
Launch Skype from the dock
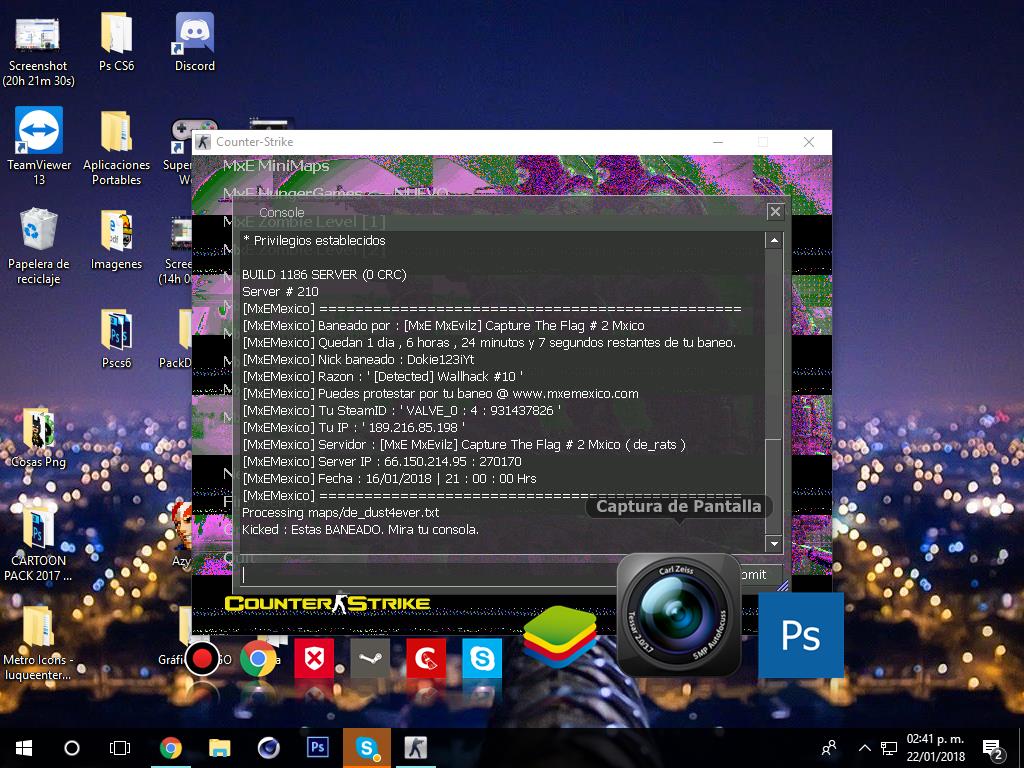click(482, 658)
